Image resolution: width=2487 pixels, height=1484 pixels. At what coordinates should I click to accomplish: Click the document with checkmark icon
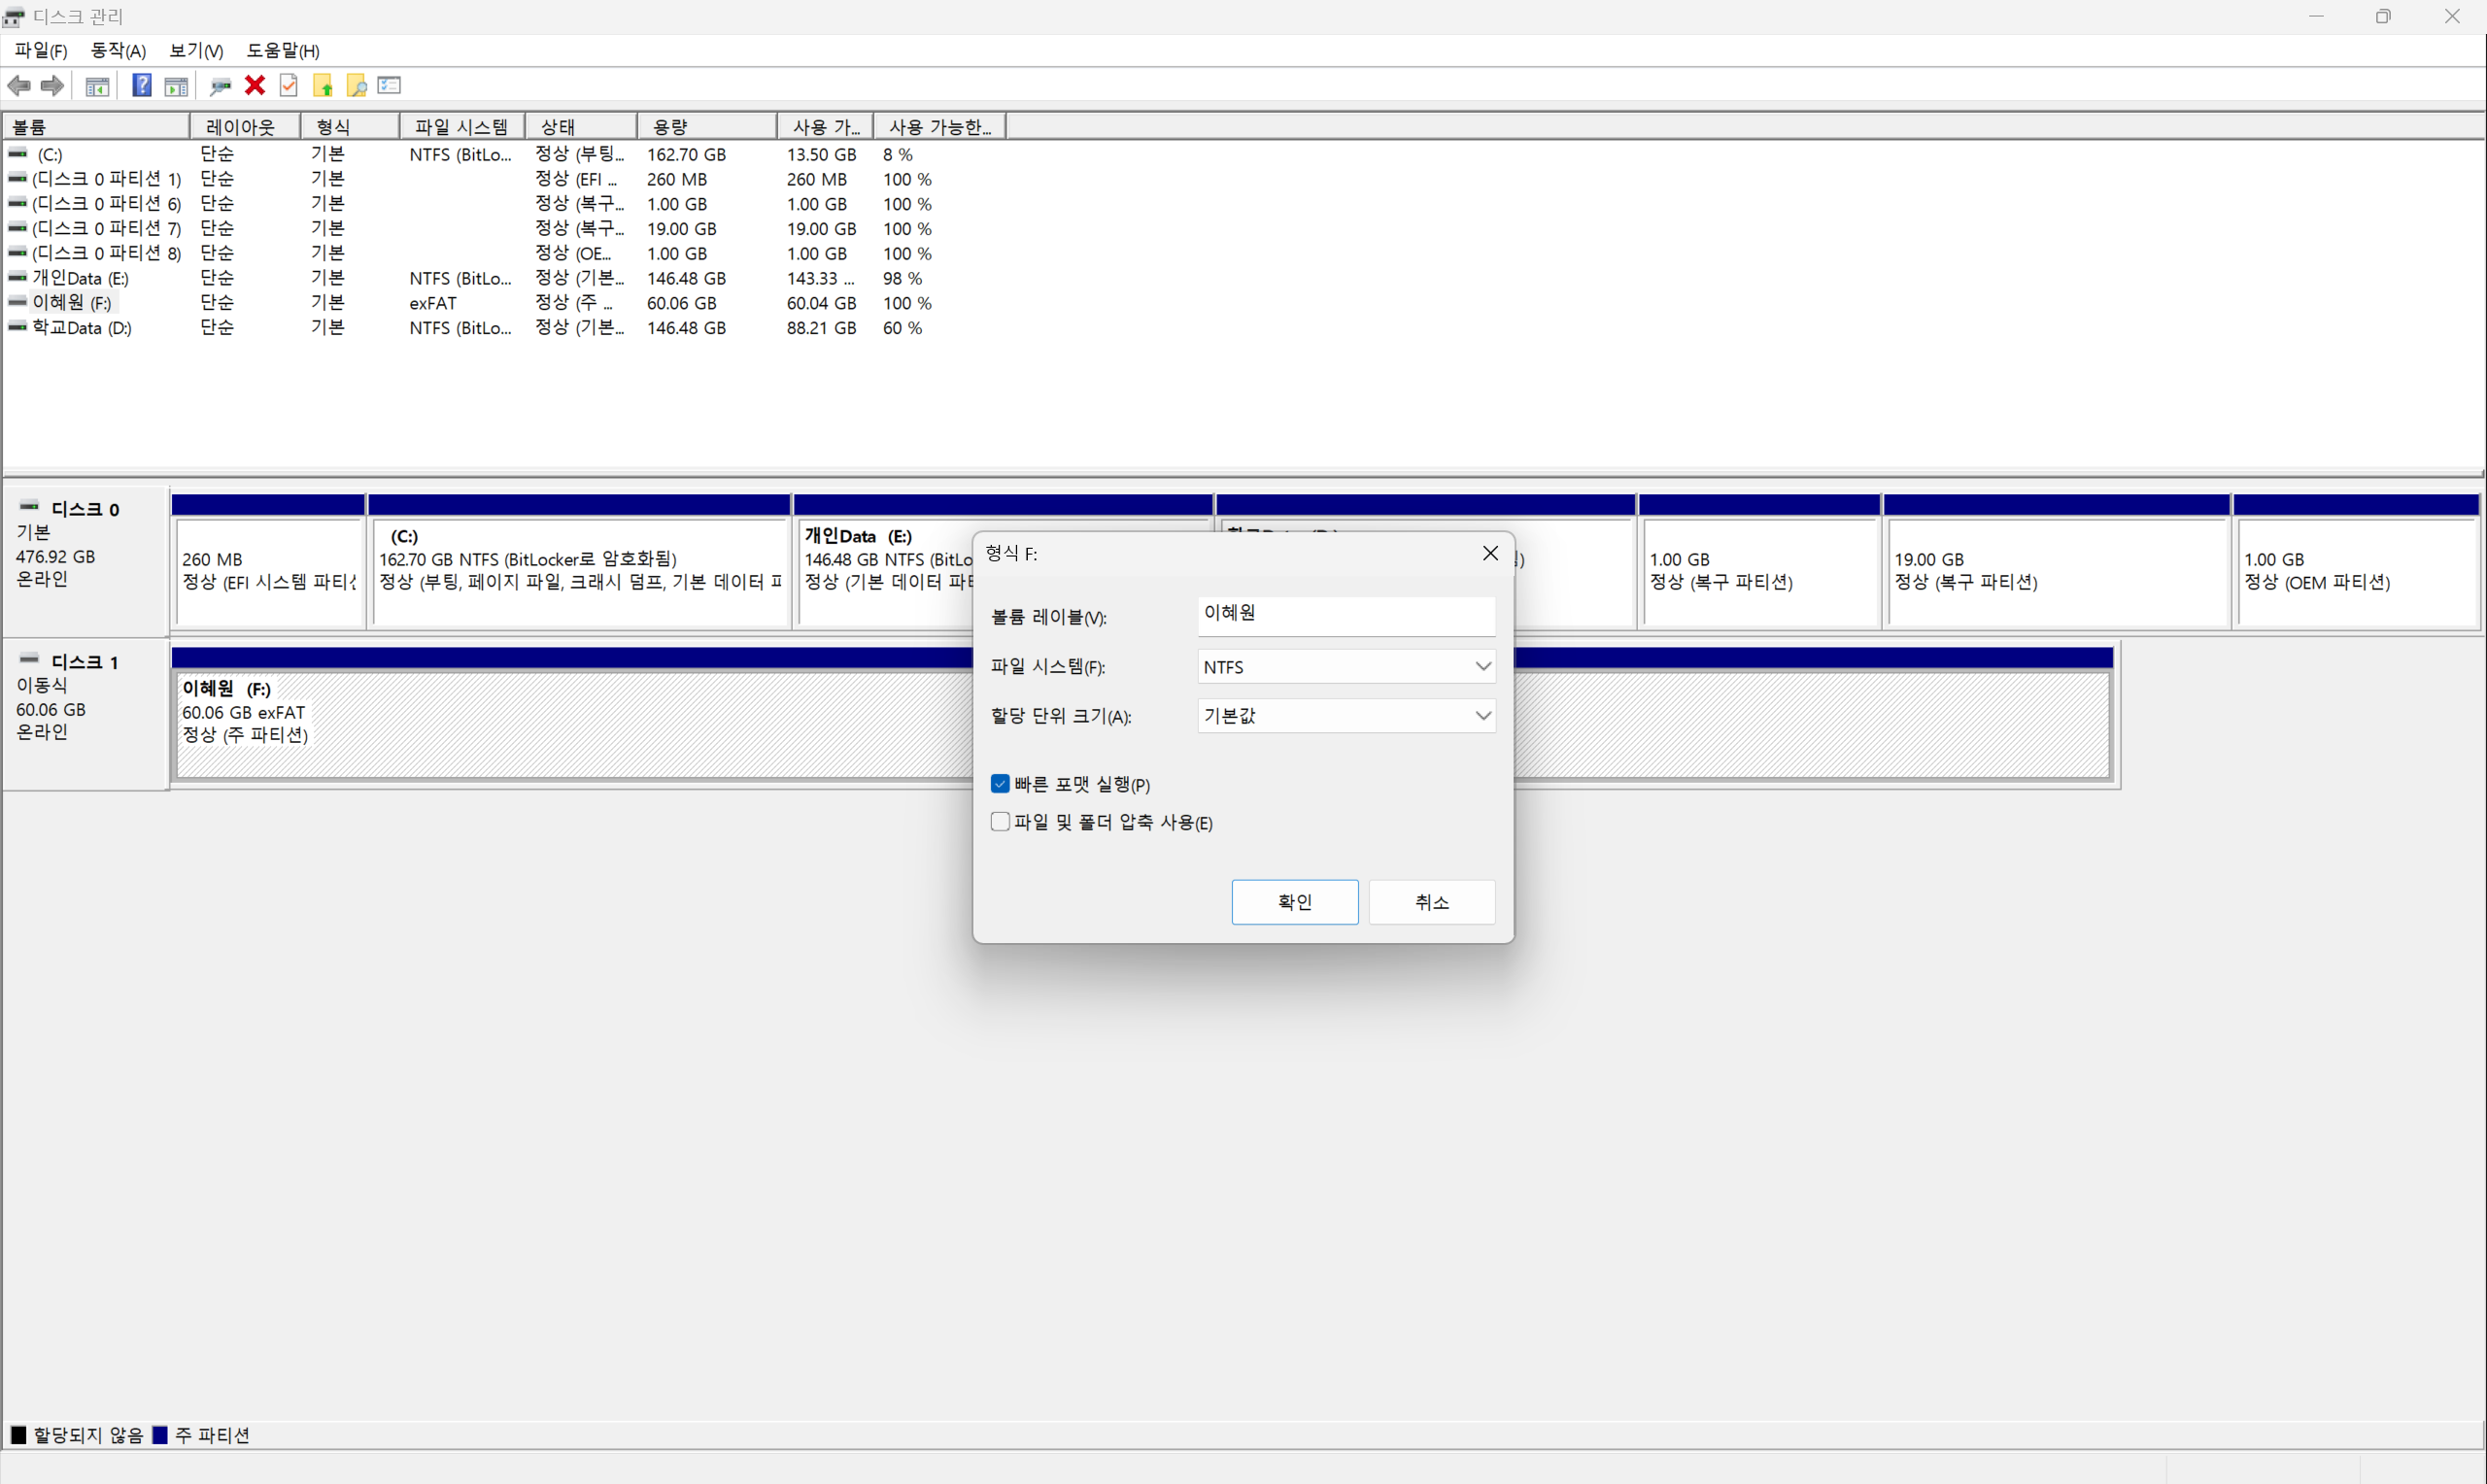coord(289,86)
